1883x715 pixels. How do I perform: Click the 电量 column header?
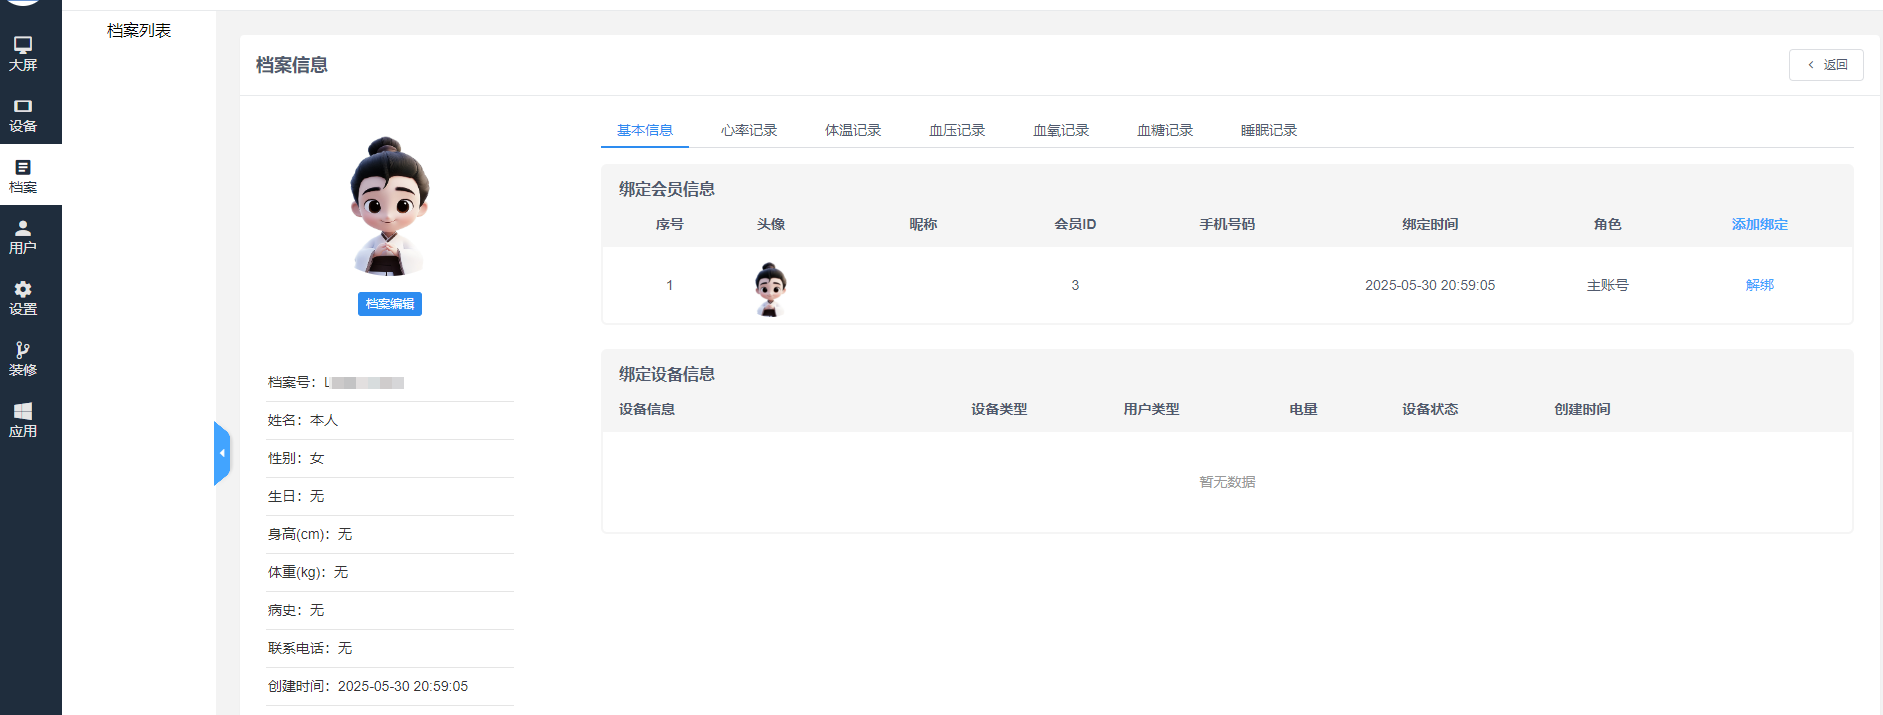click(x=1303, y=409)
